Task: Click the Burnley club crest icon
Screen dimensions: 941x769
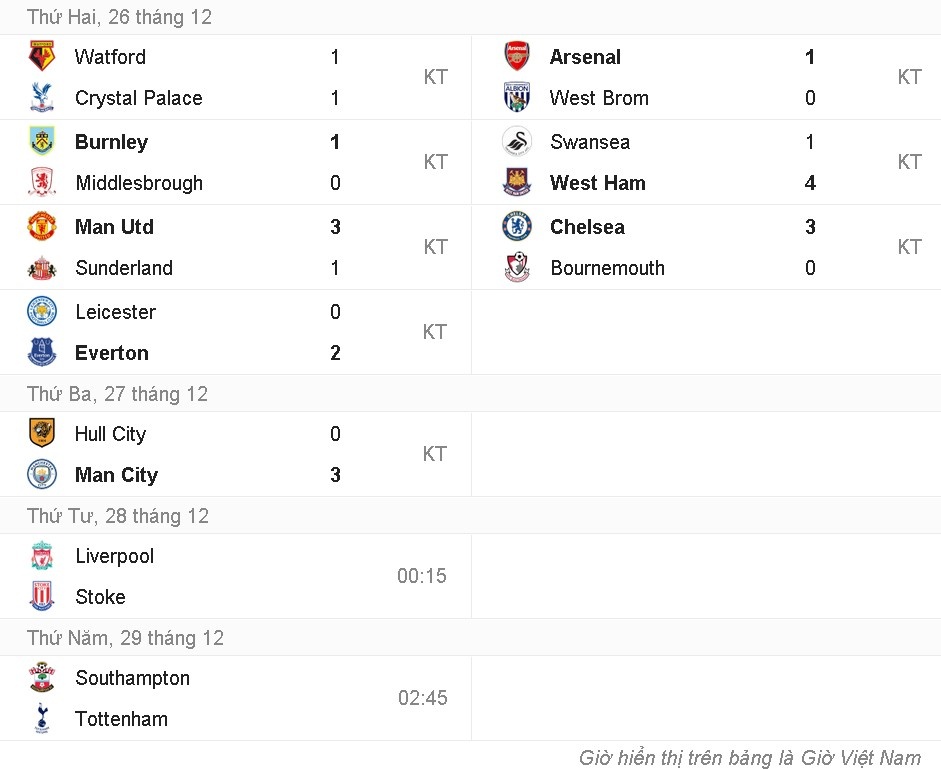Action: [42, 142]
